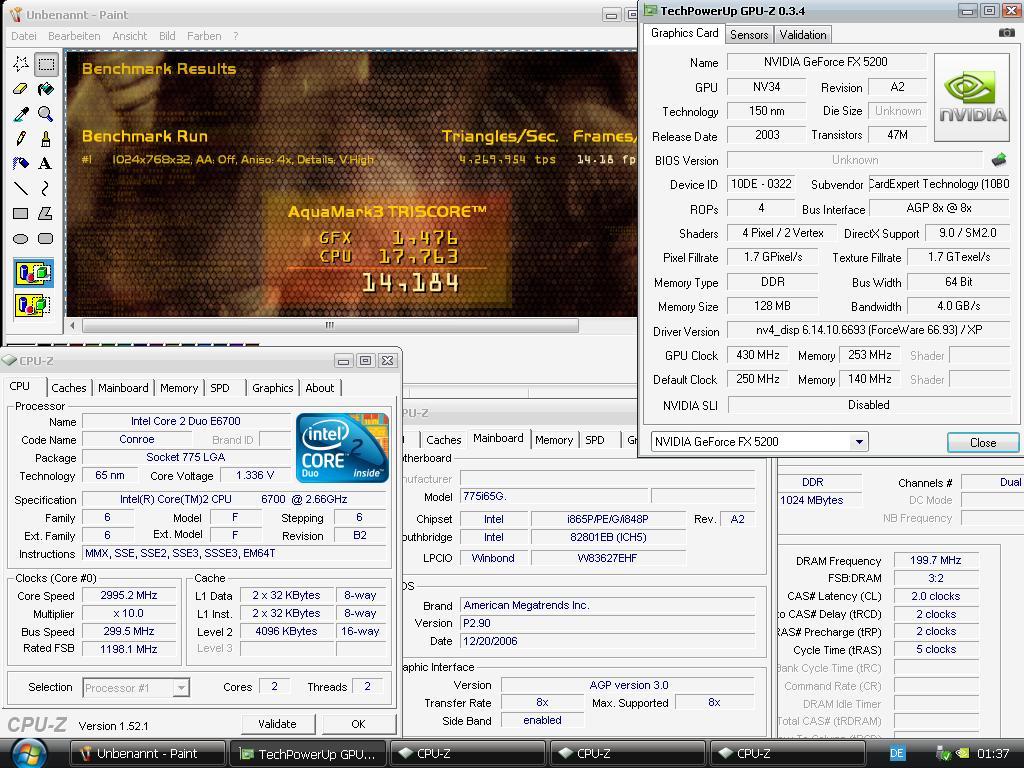Open the Processor #1 selection dropdown
1024x768 pixels.
[182, 688]
